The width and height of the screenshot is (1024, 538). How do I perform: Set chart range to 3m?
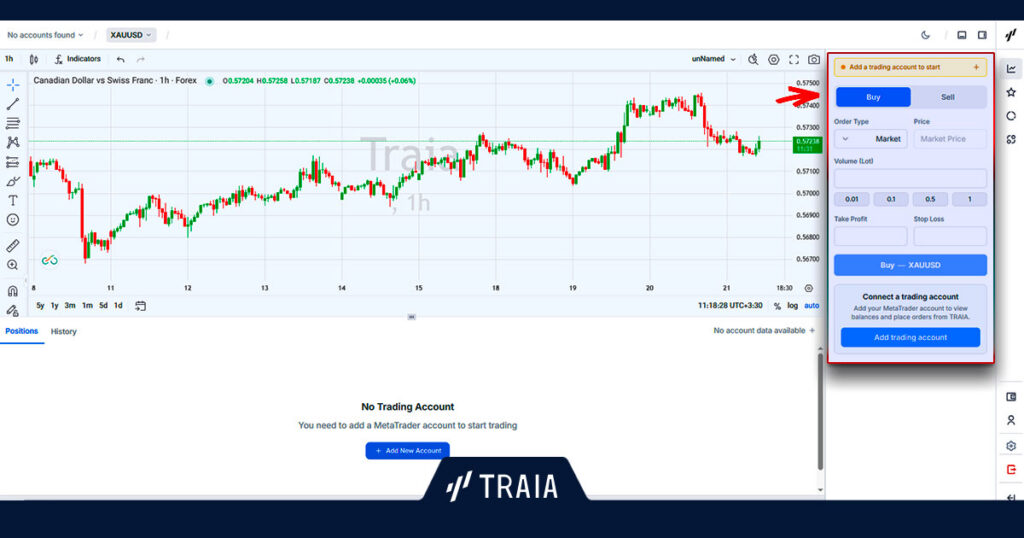70,306
